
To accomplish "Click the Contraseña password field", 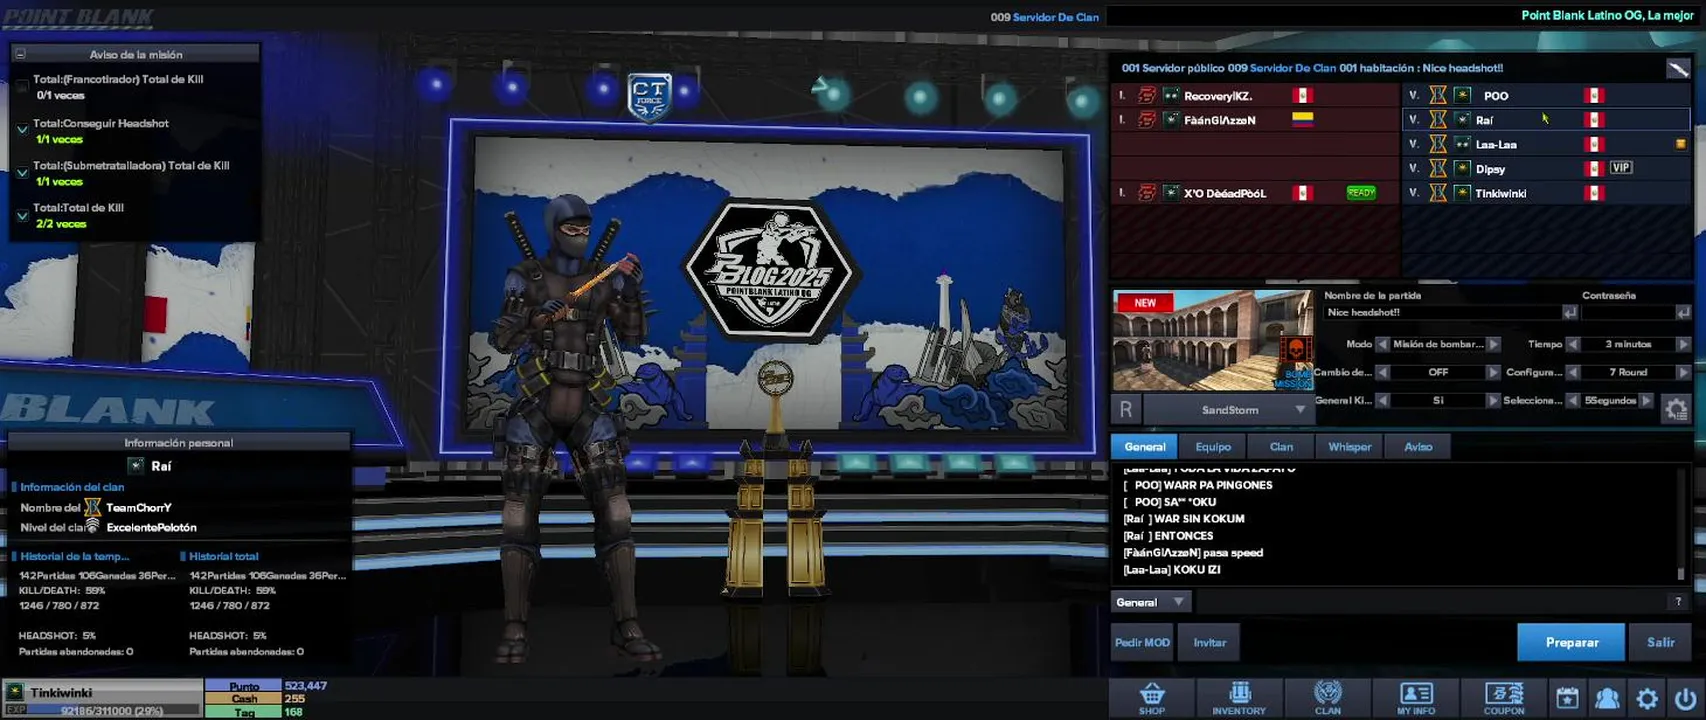I will pos(1628,313).
